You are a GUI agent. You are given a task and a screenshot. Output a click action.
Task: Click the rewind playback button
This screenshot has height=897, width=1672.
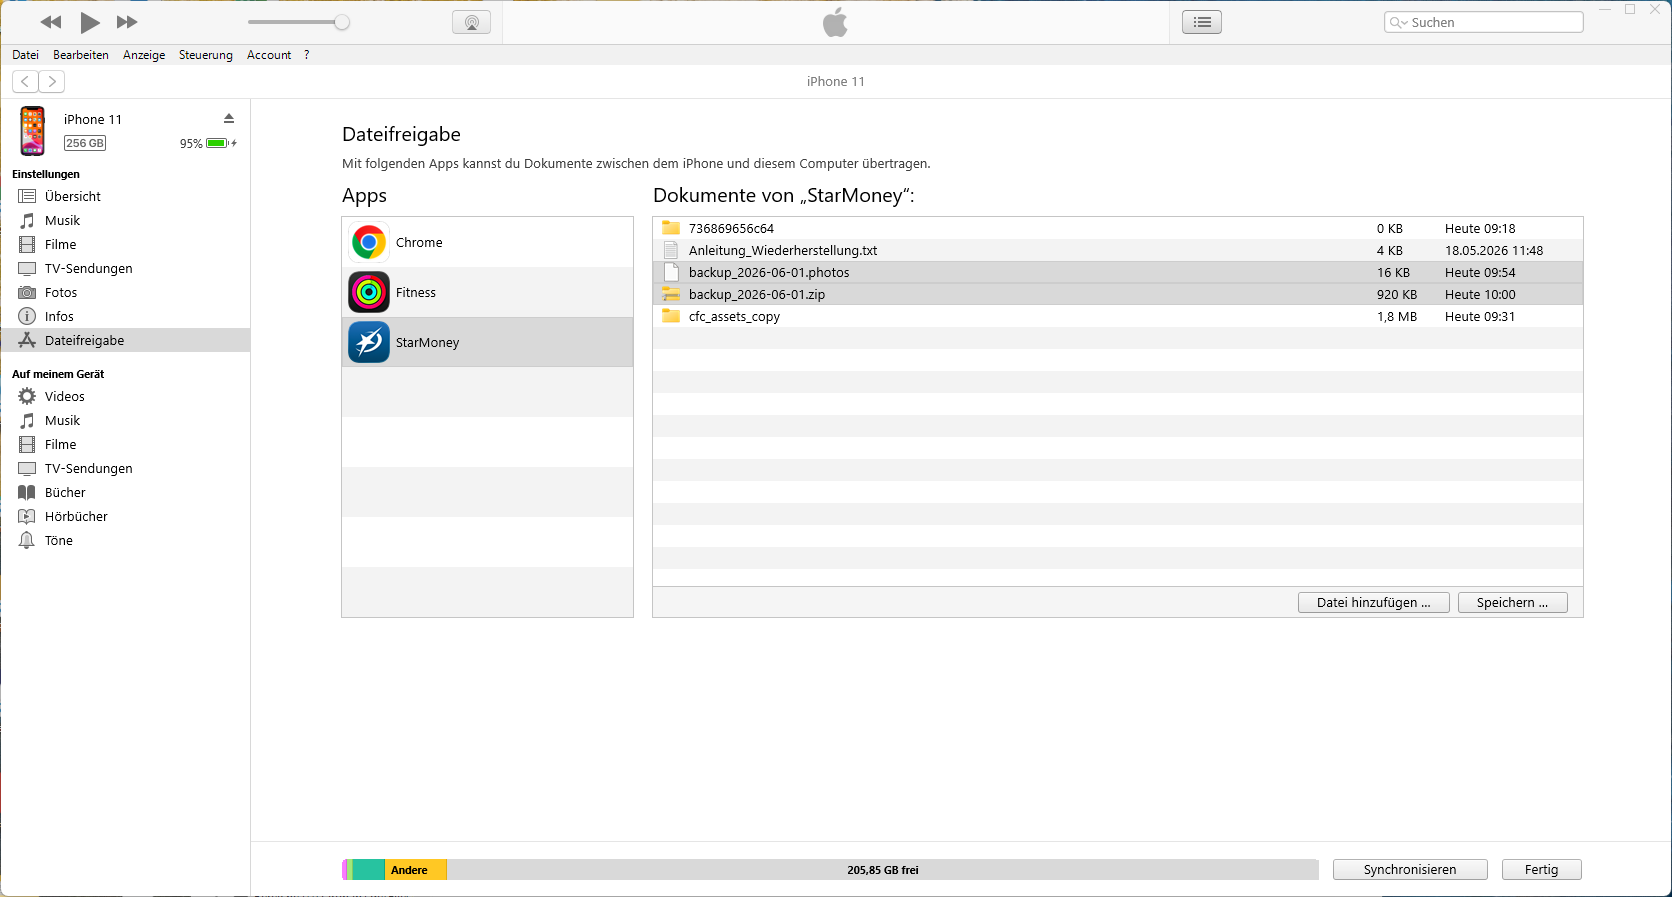pyautogui.click(x=51, y=22)
